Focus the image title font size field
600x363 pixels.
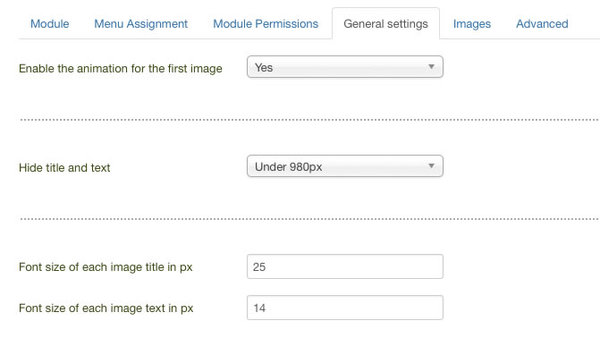click(x=345, y=267)
